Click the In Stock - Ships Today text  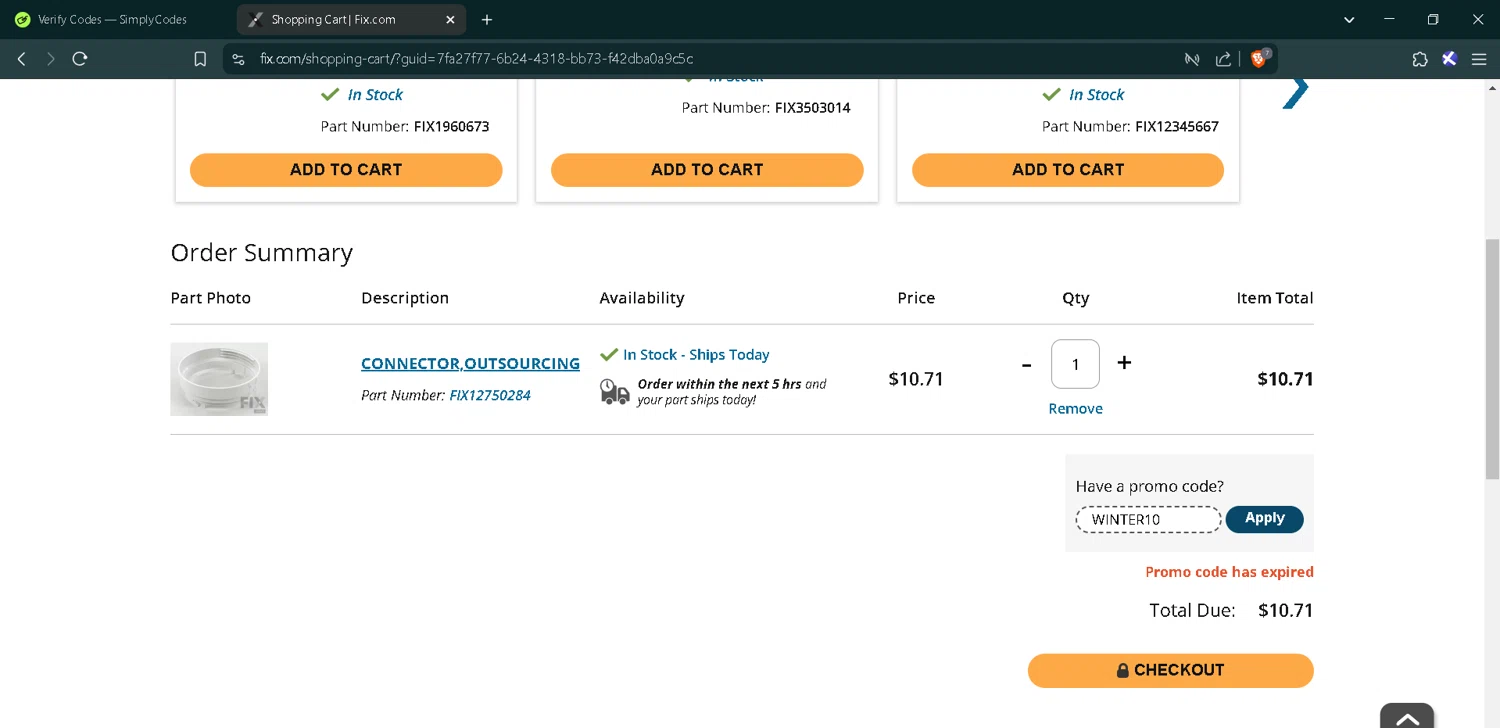(x=696, y=355)
